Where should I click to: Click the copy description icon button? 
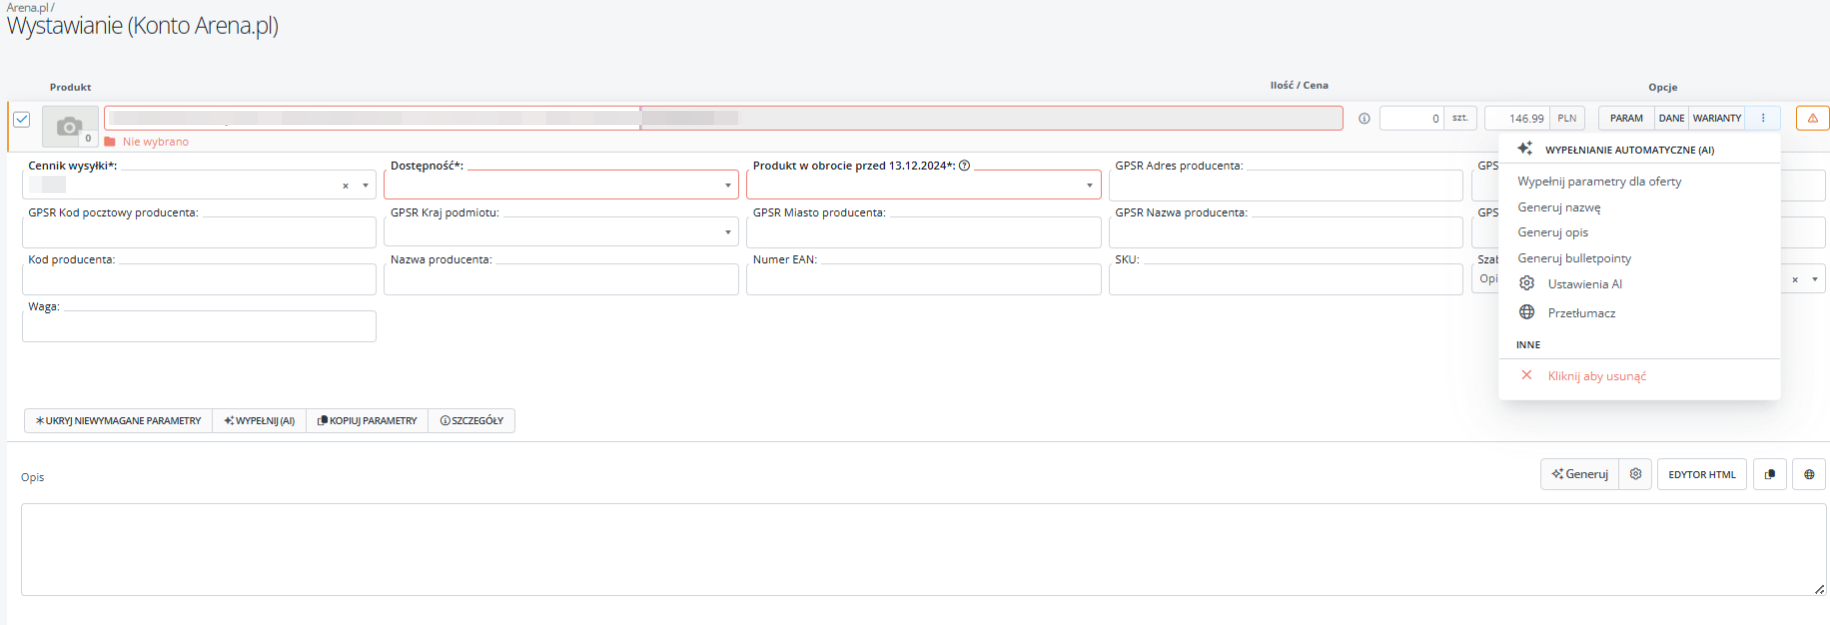pyautogui.click(x=1770, y=474)
